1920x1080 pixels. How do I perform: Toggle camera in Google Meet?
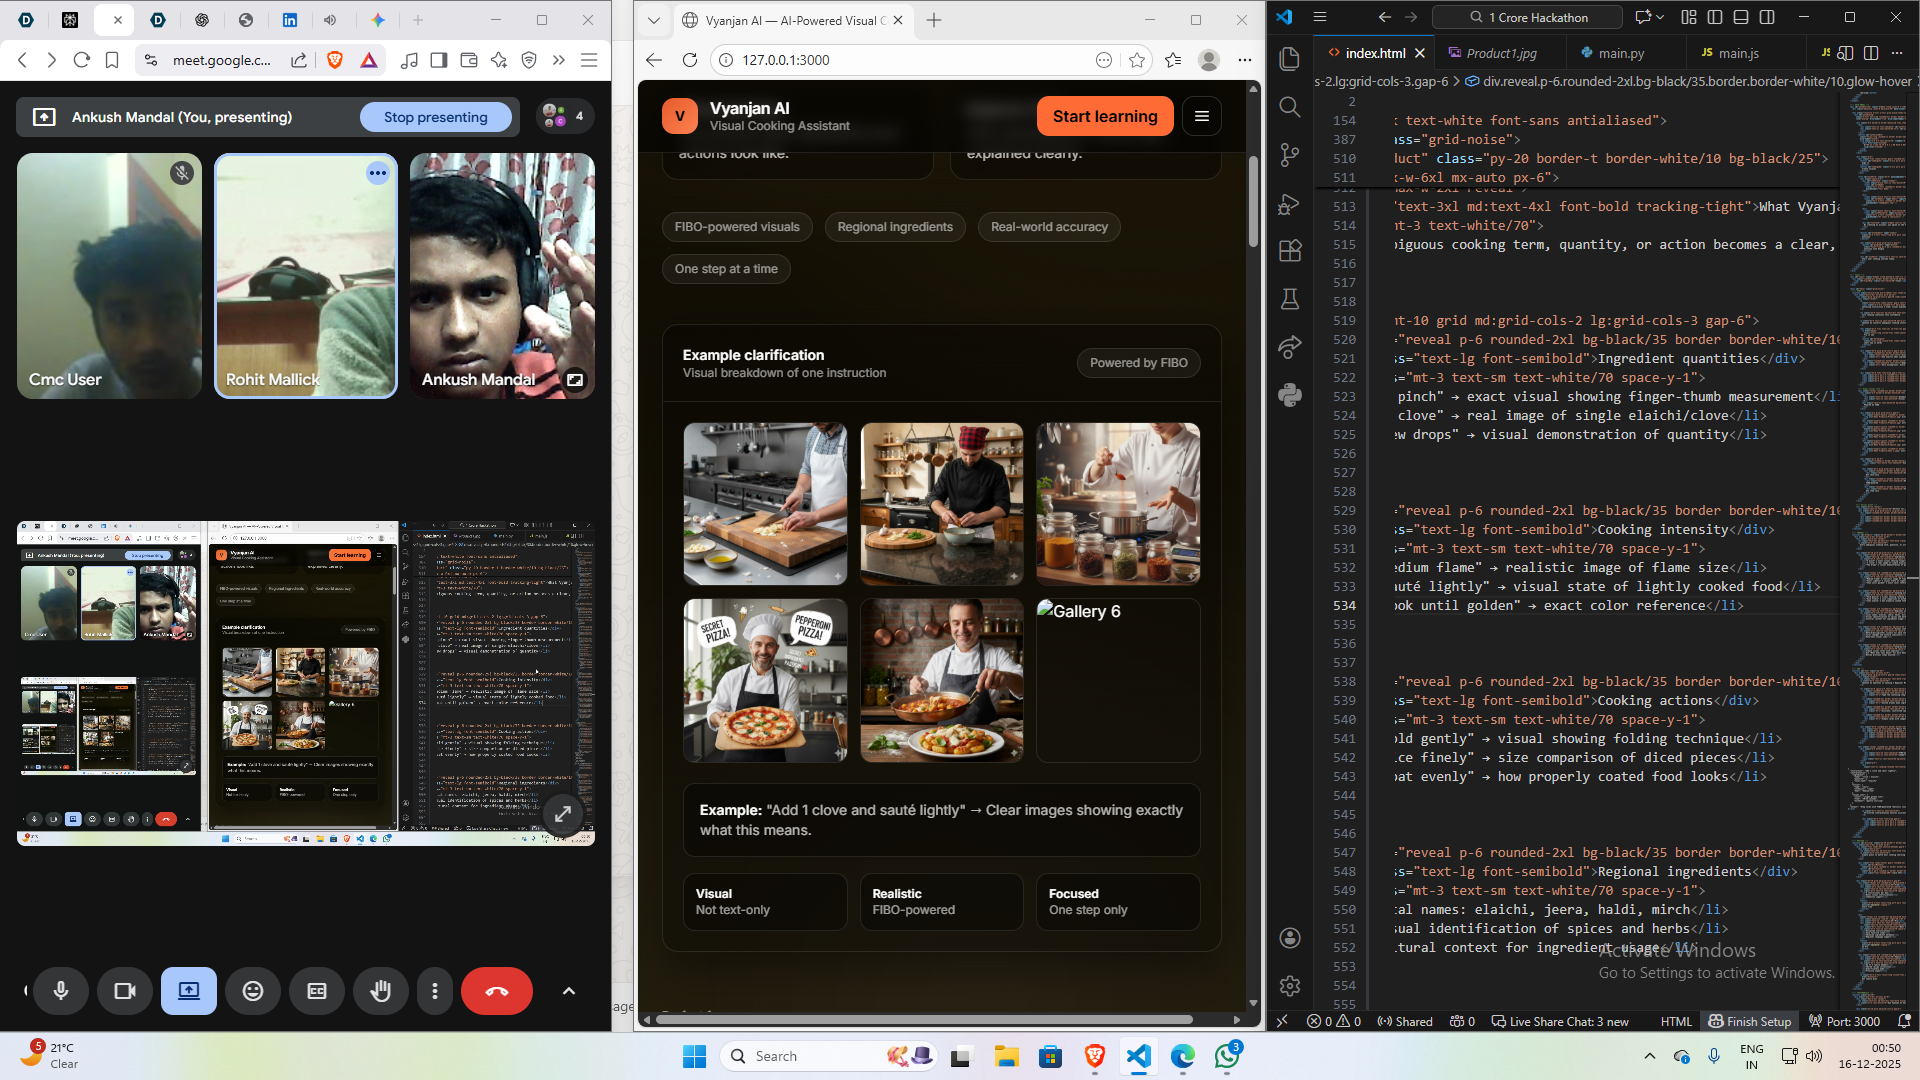tap(125, 991)
